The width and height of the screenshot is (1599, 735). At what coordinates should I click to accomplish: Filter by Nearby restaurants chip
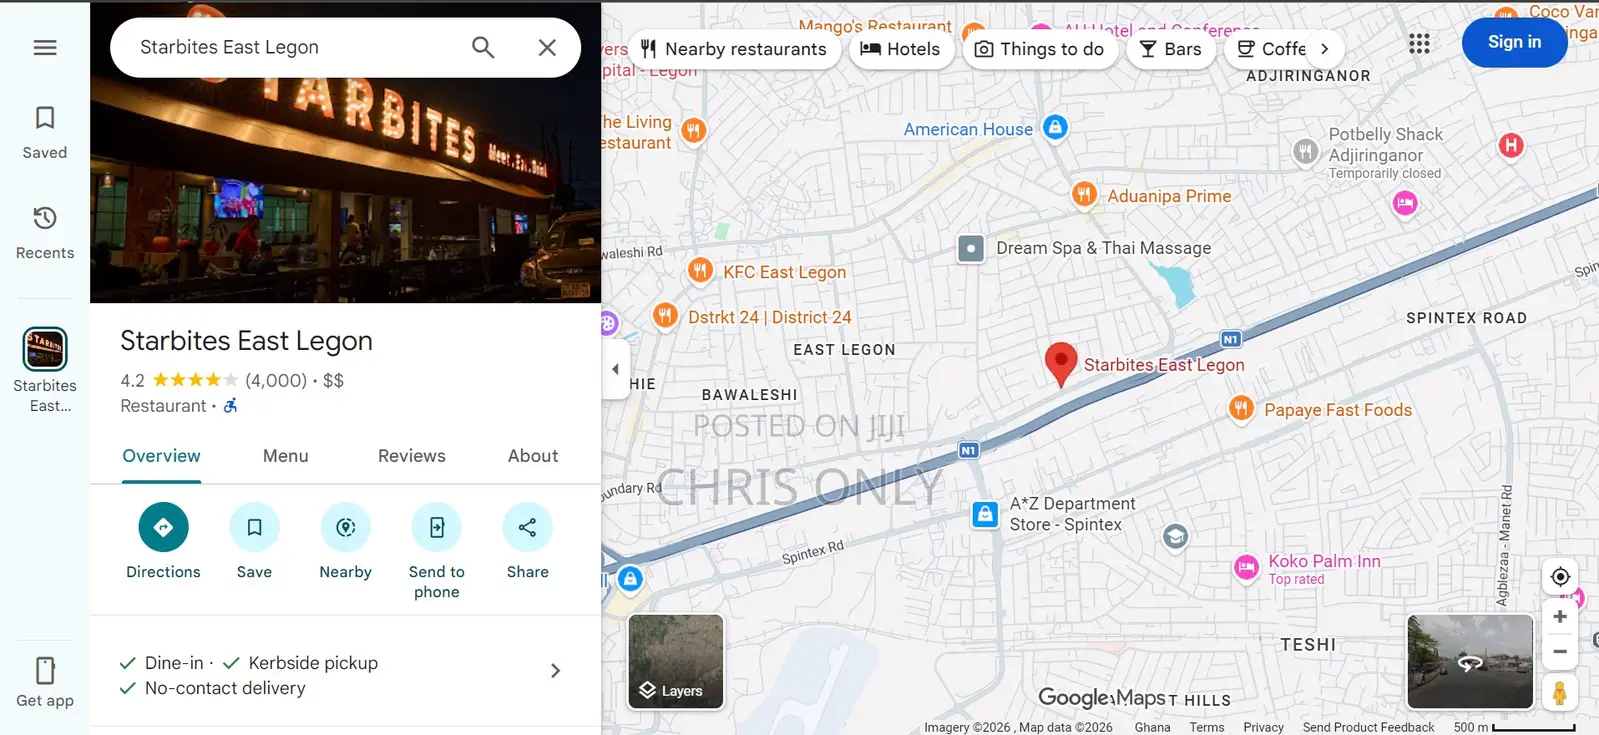coord(734,49)
